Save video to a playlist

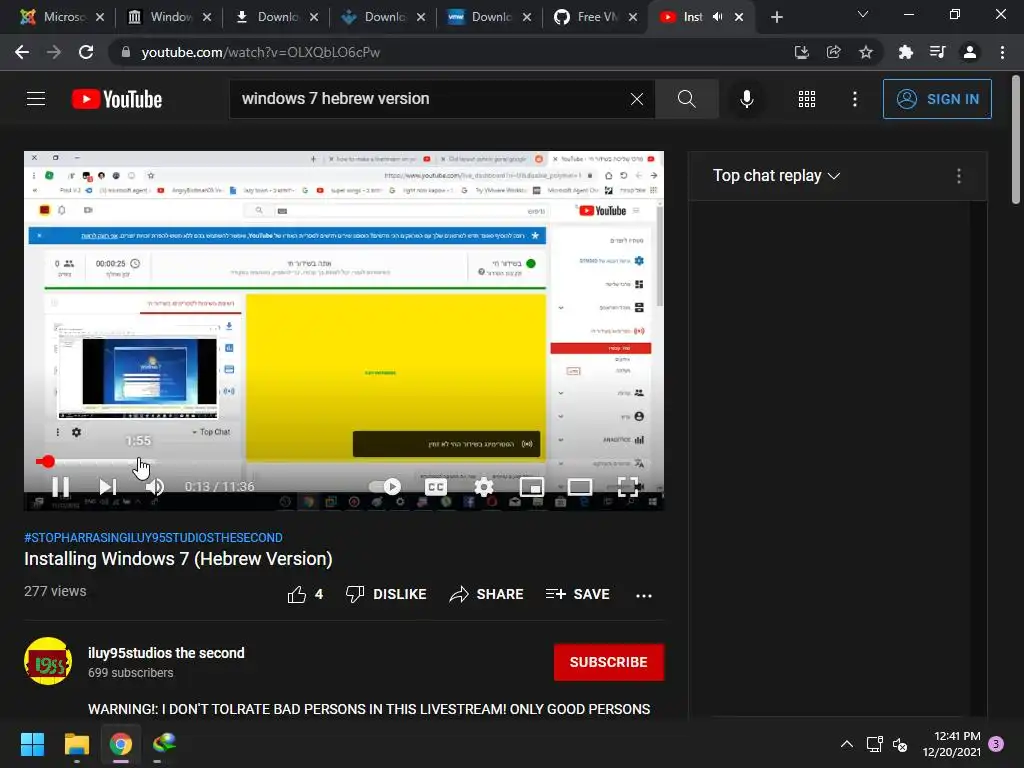click(x=577, y=594)
